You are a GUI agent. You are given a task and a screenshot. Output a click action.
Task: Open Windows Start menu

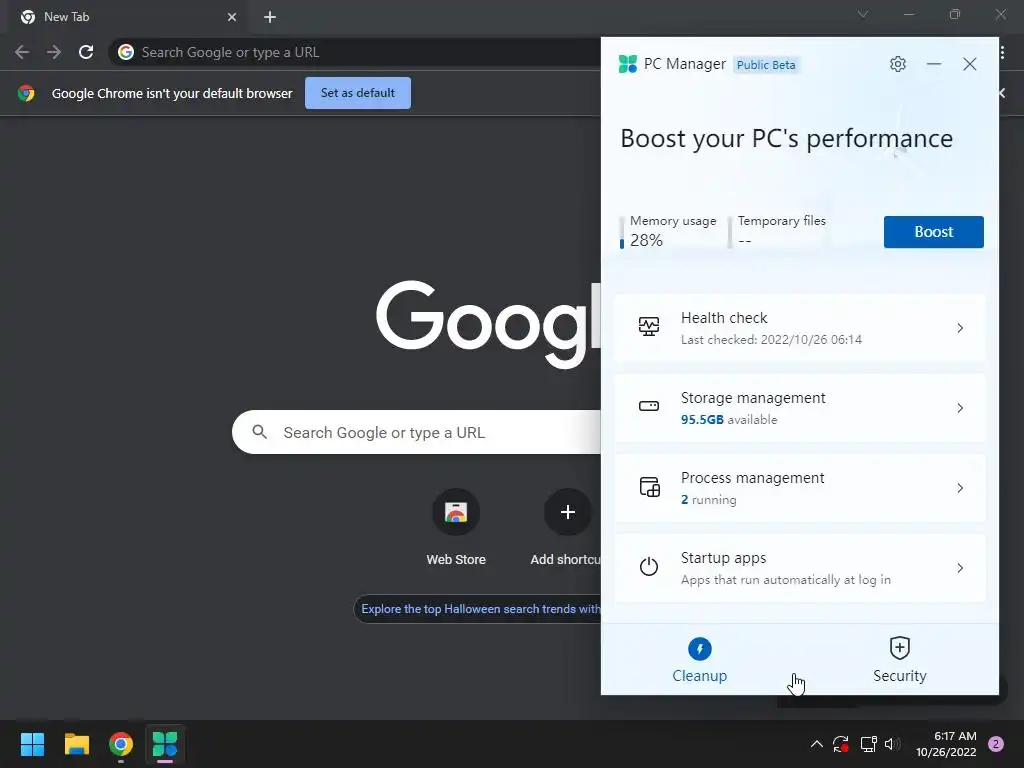click(x=32, y=744)
